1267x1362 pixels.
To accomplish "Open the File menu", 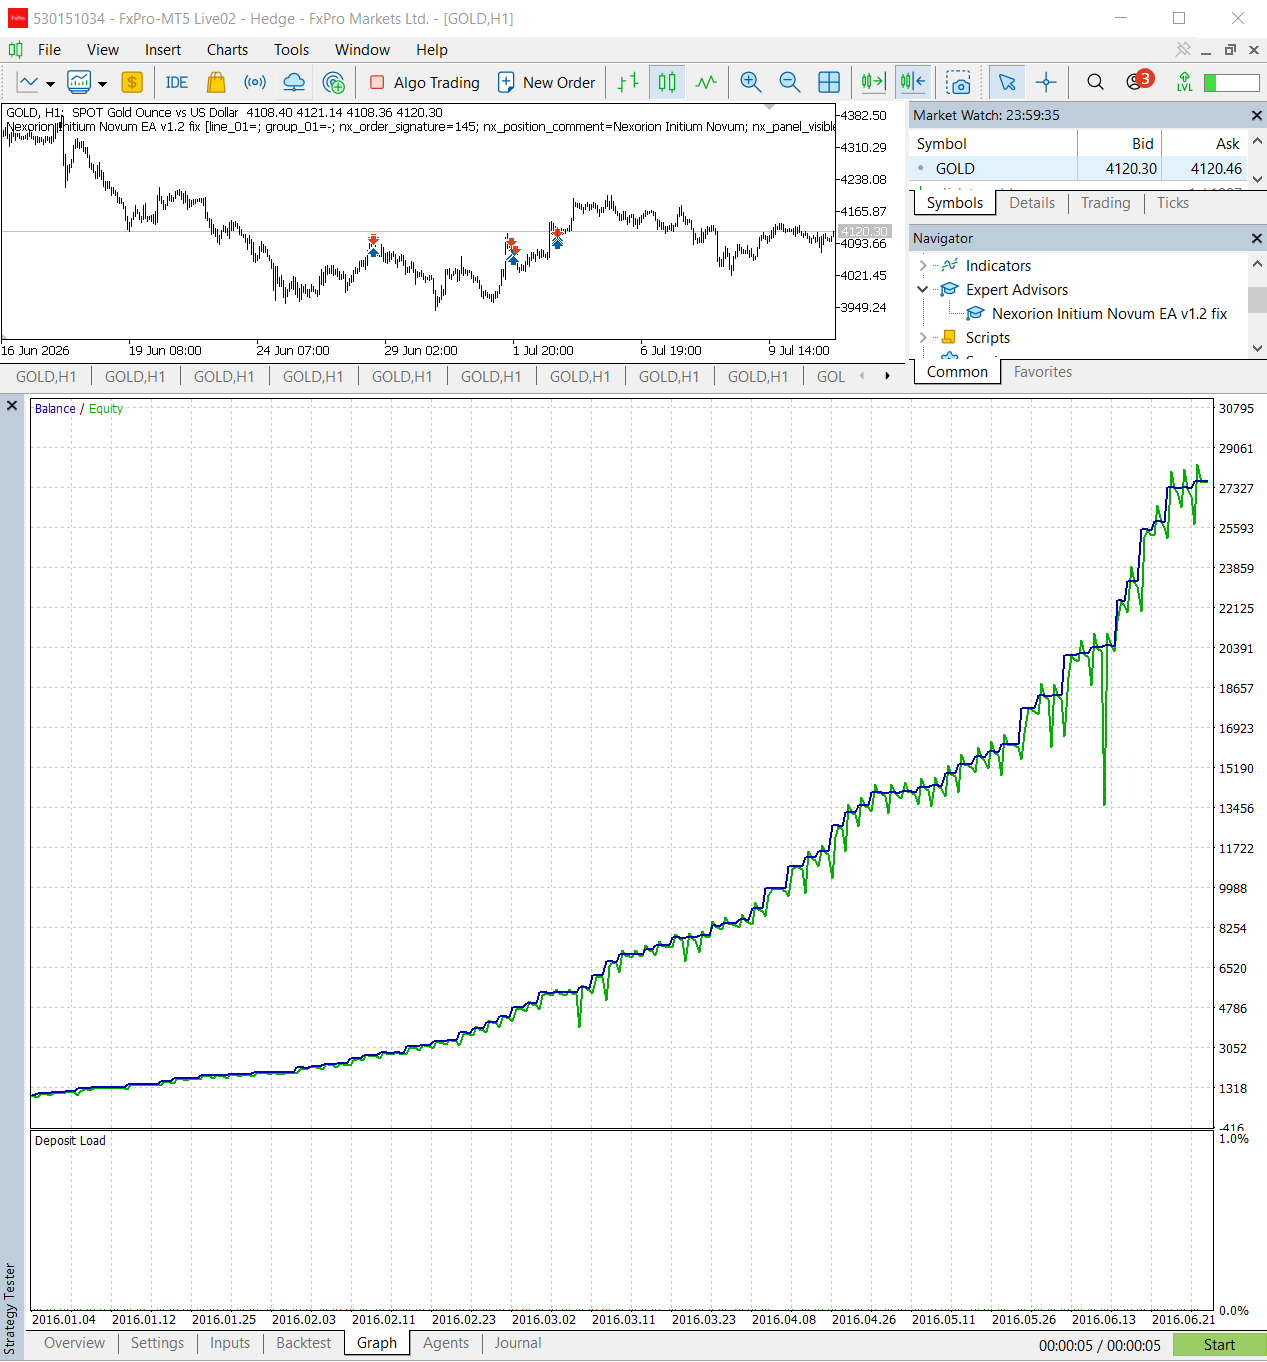I will [49, 50].
